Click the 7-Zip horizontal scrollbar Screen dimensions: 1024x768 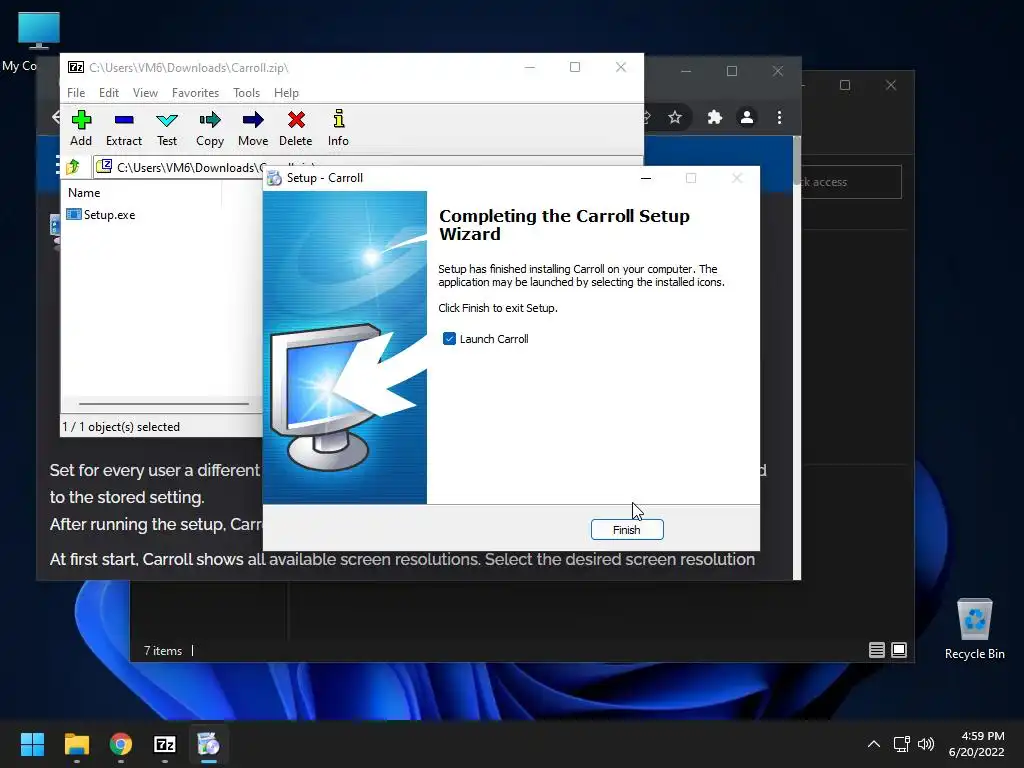164,404
